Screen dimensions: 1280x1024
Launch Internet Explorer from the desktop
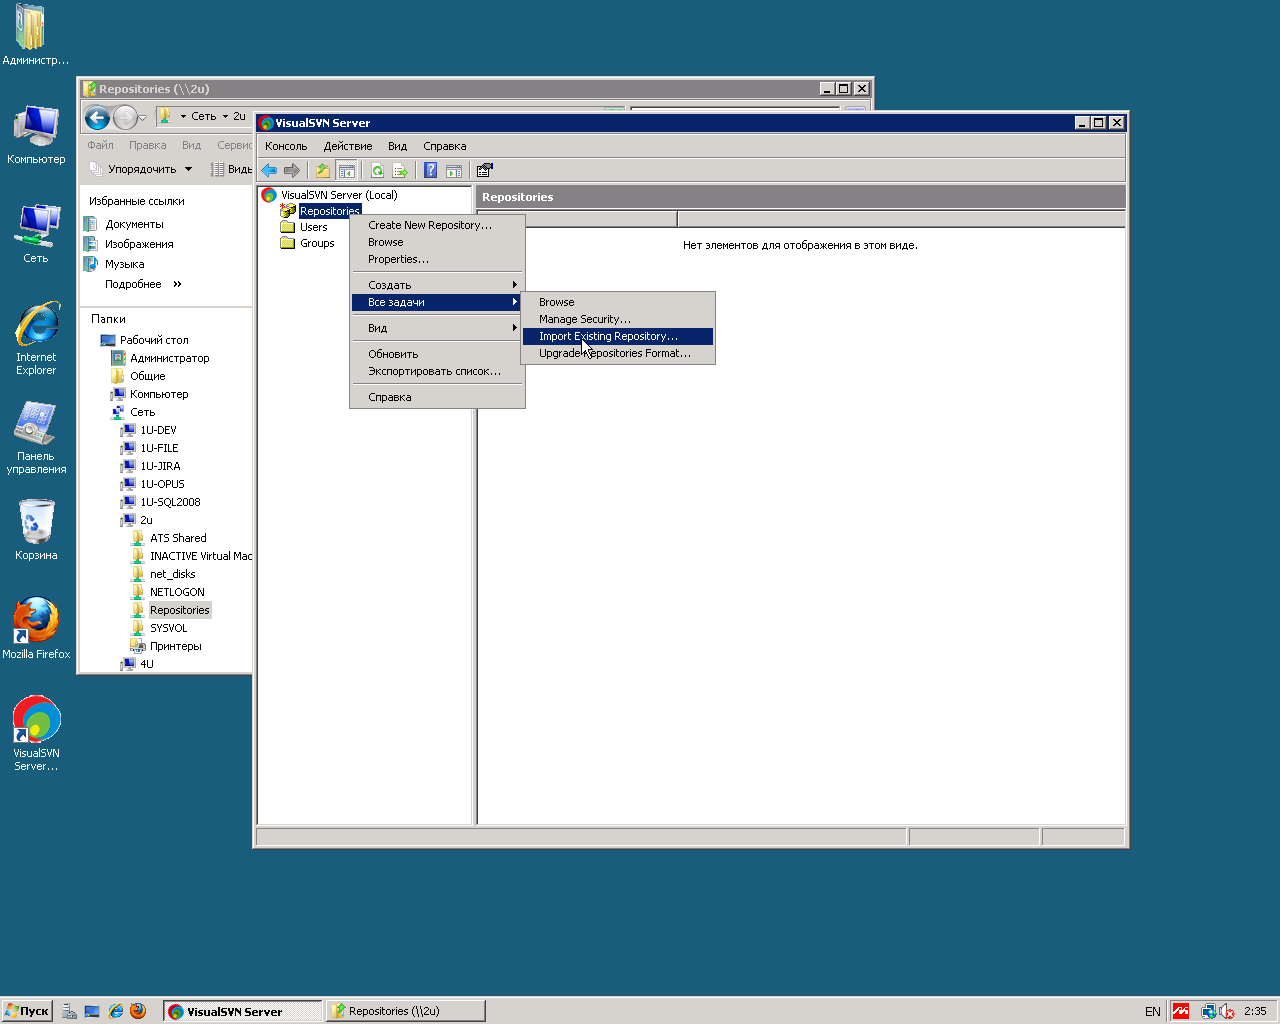point(36,338)
